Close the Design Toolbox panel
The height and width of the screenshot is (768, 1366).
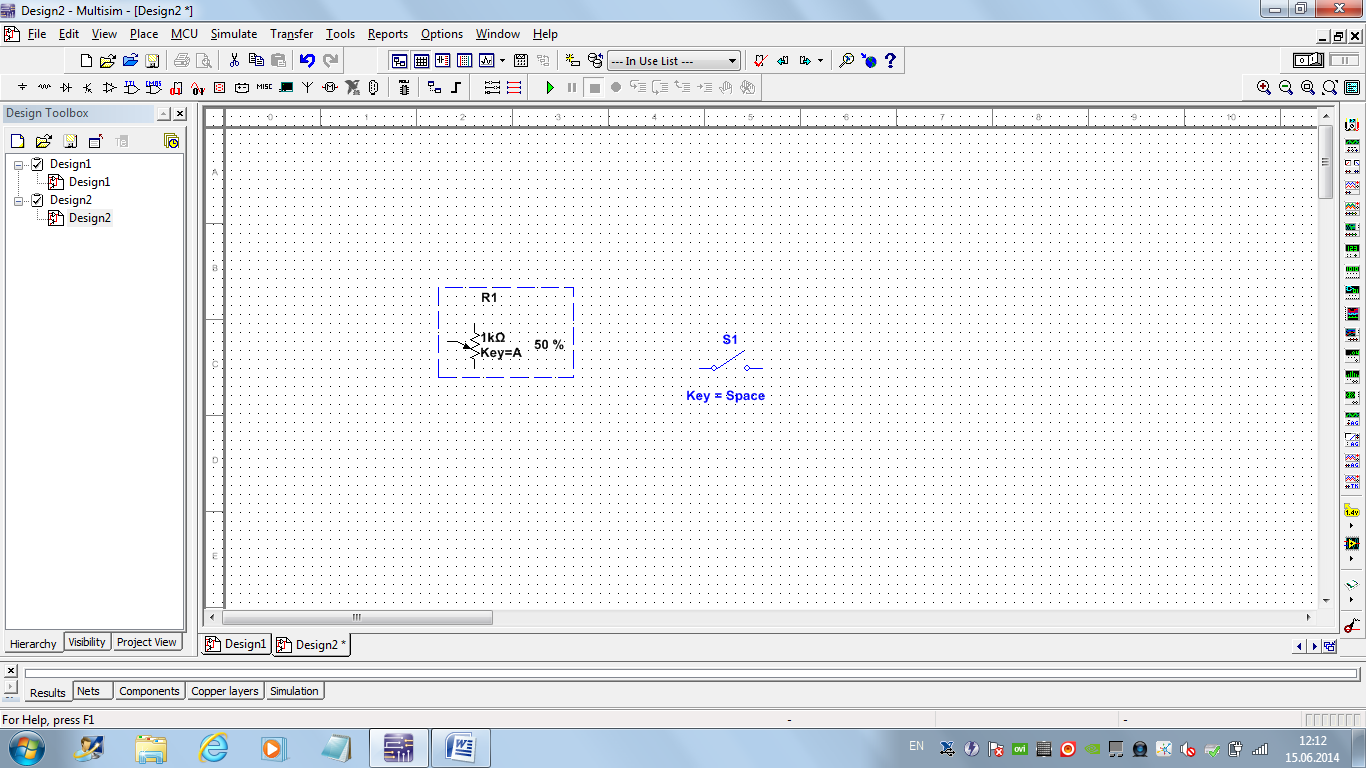pos(180,114)
